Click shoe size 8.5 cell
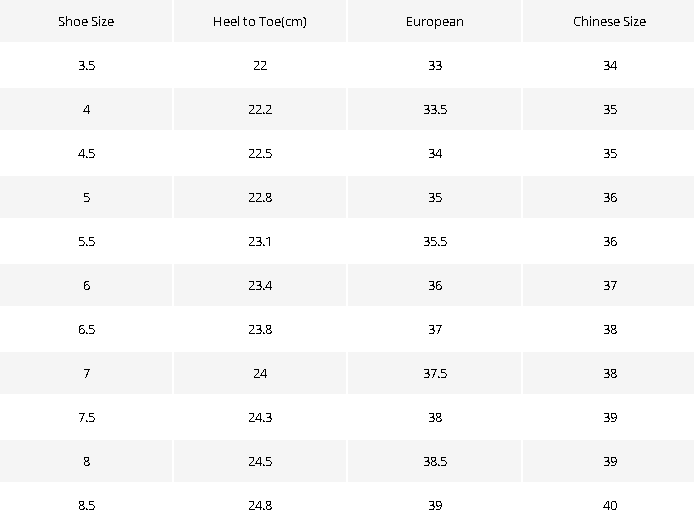Screen dimensions: 694x529 (86, 505)
